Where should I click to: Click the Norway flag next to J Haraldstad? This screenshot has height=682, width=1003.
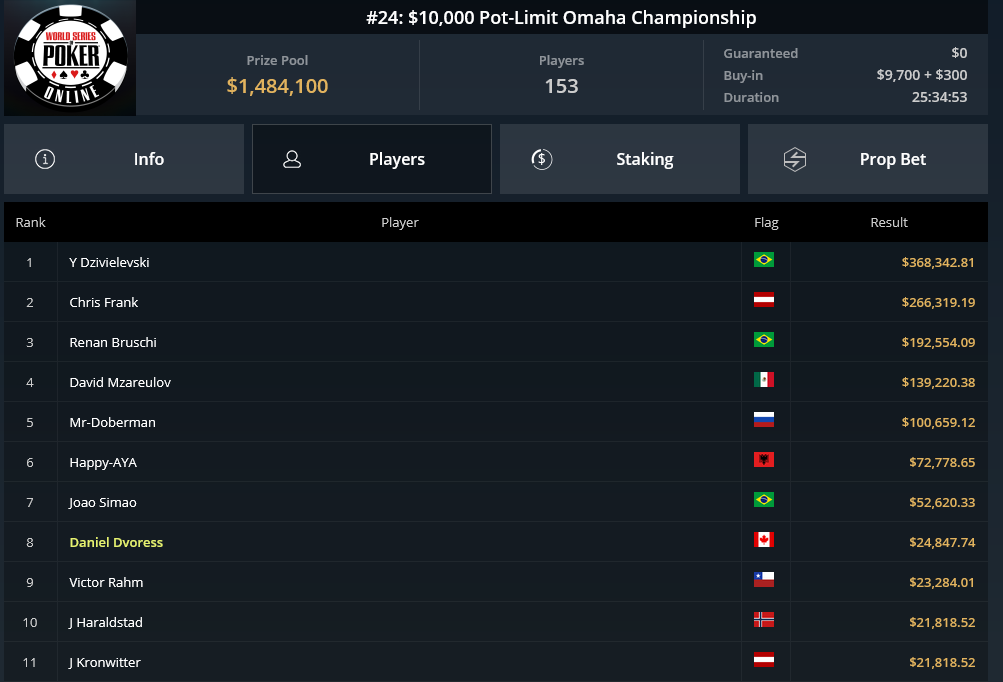pyautogui.click(x=764, y=619)
